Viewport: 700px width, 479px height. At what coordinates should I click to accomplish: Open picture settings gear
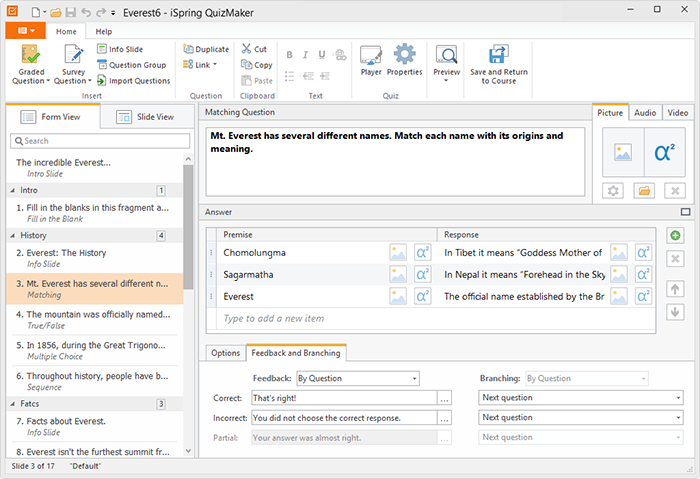(613, 191)
